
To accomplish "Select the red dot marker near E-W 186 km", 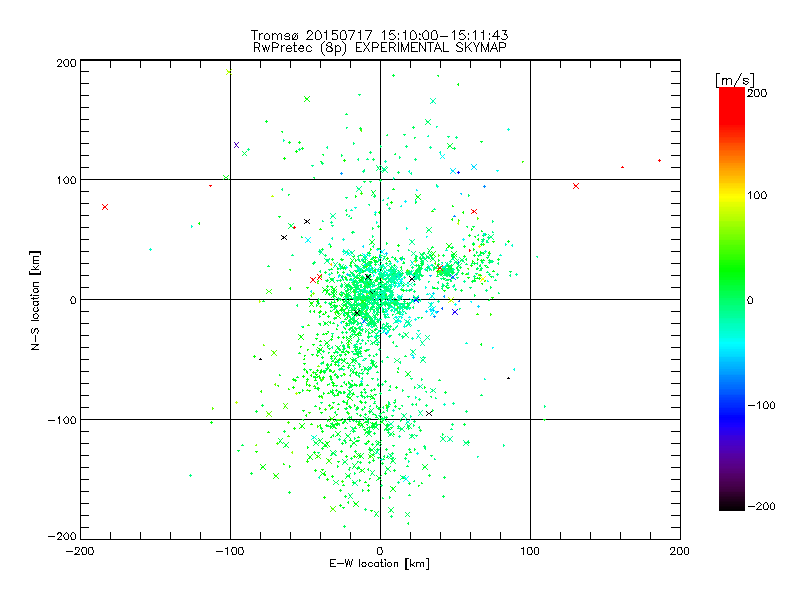I will point(660,161).
